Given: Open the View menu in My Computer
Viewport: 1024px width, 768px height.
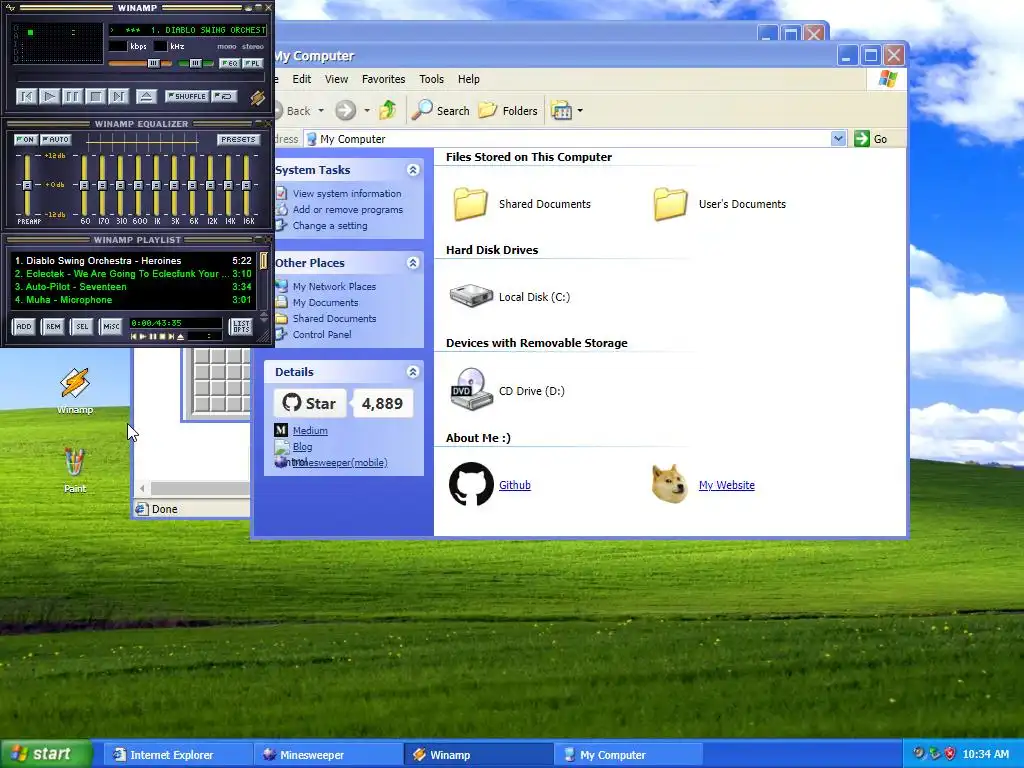Looking at the screenshot, I should coord(336,79).
